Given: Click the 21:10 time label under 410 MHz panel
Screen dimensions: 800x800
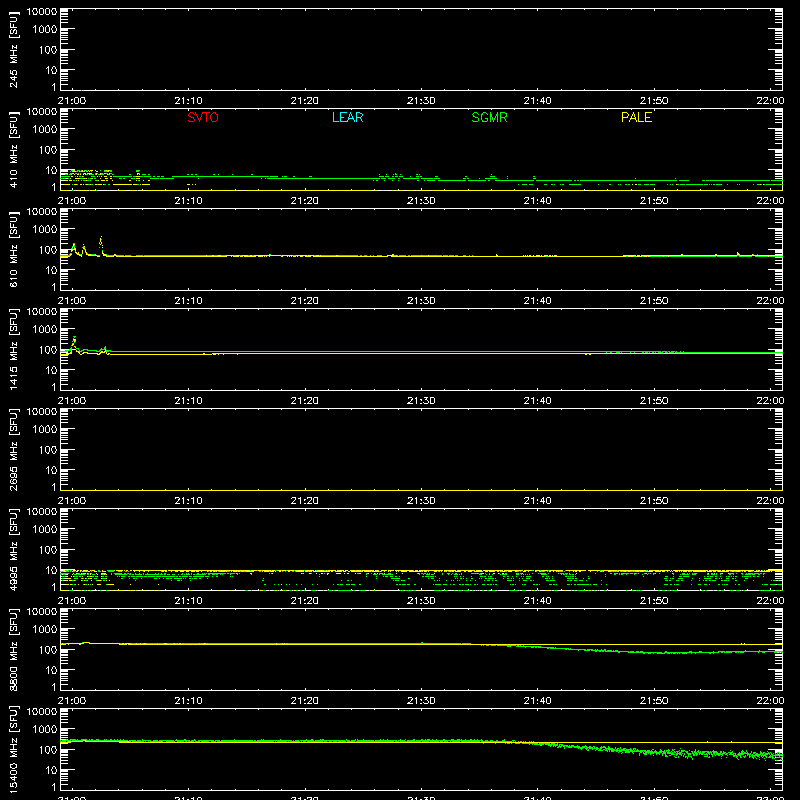Looking at the screenshot, I should pyautogui.click(x=188, y=201).
